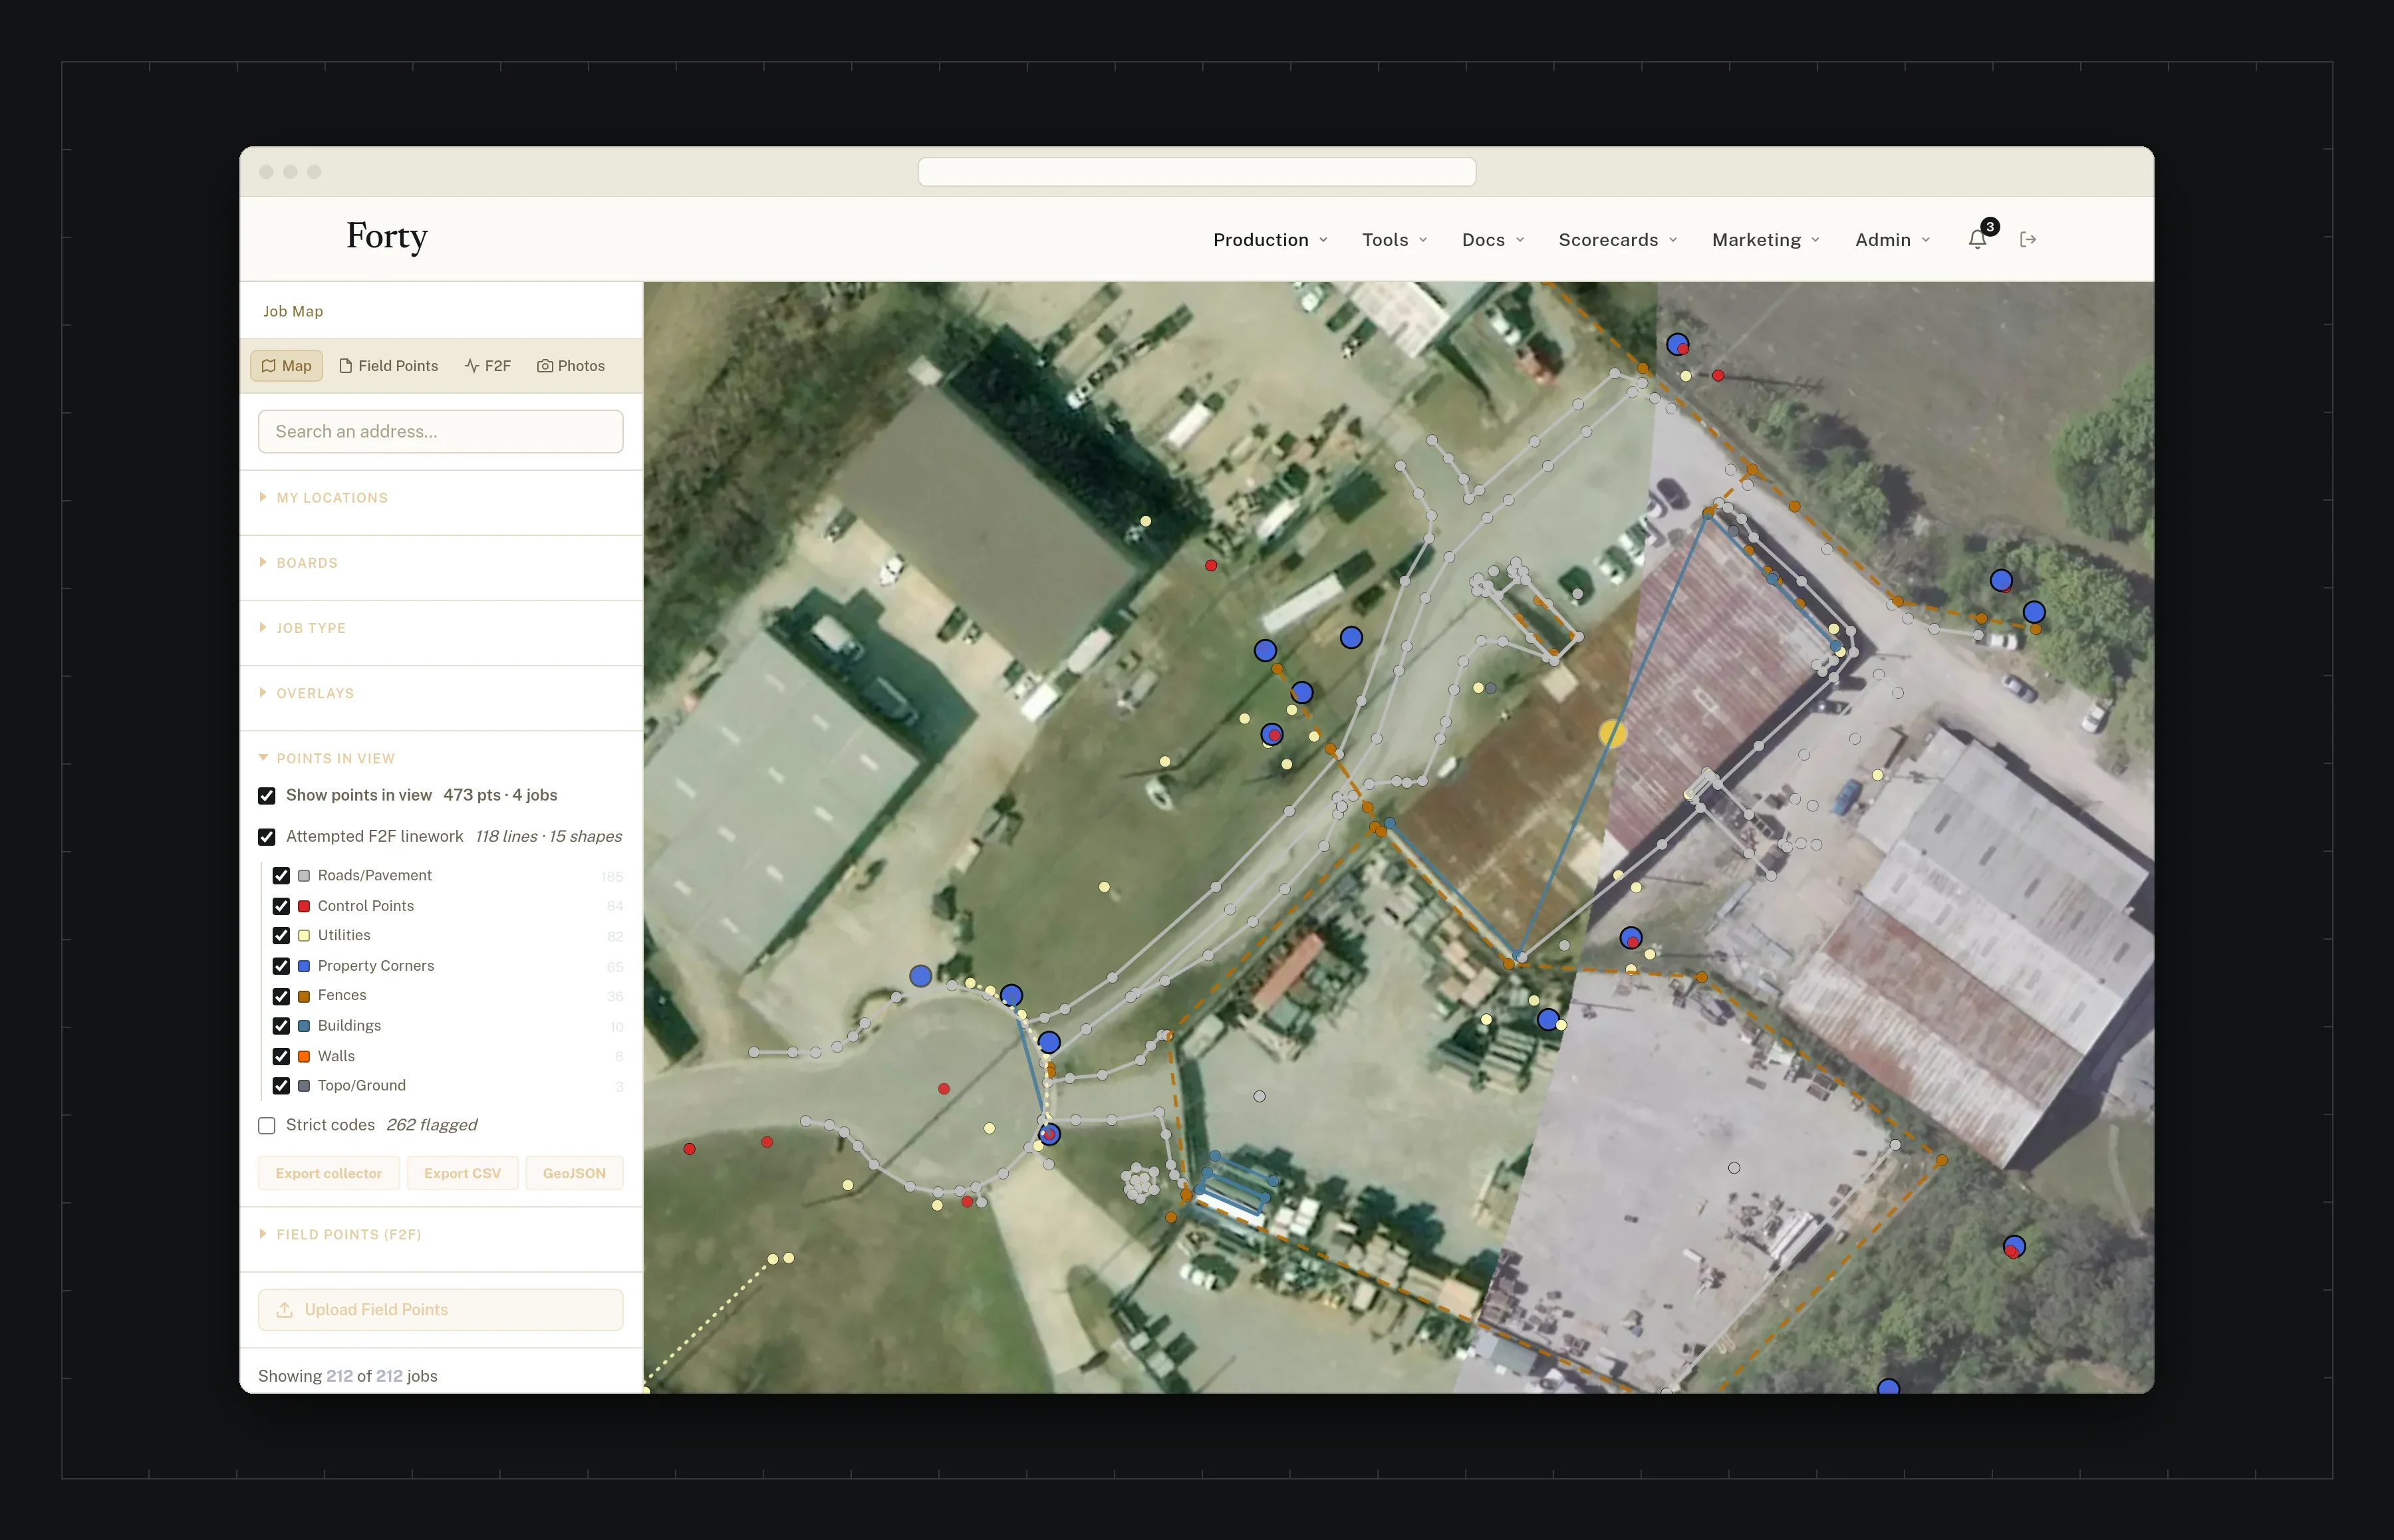Open the Scorecards menu
Screen dimensions: 2394x1540
(x=1618, y=240)
